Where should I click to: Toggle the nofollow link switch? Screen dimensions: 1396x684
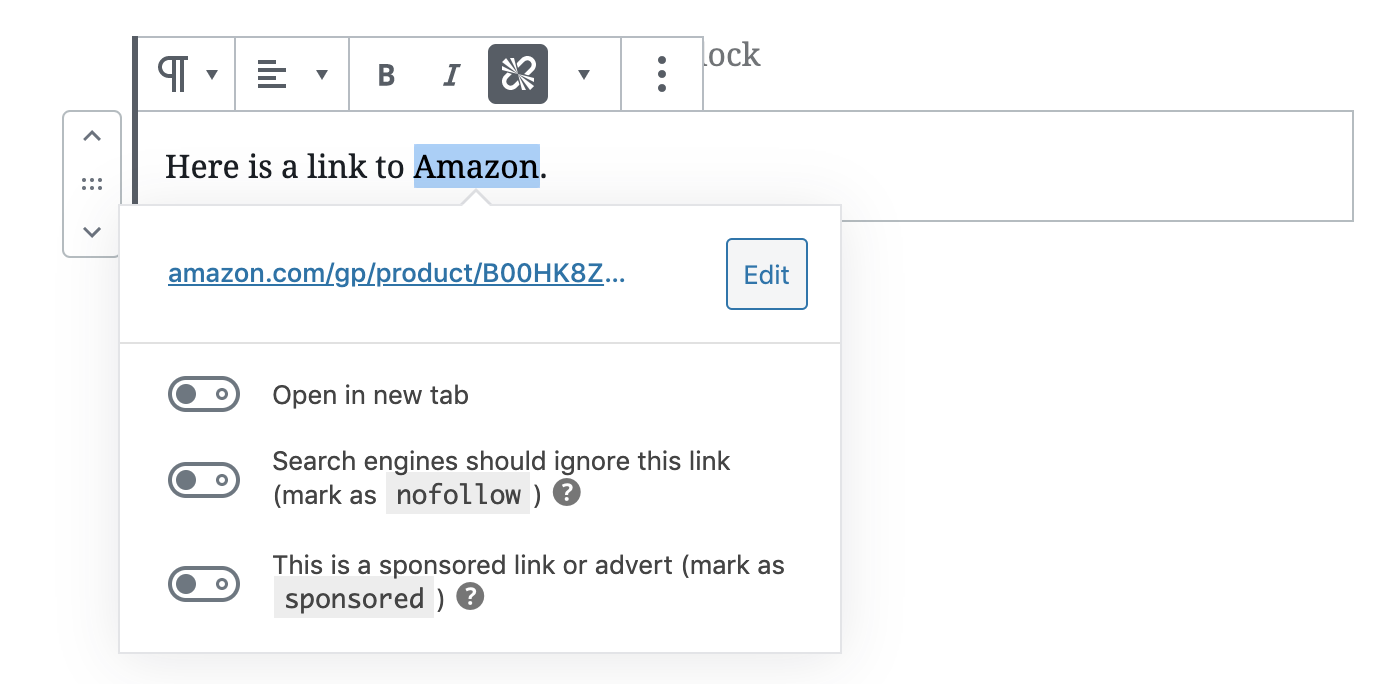tap(204, 480)
